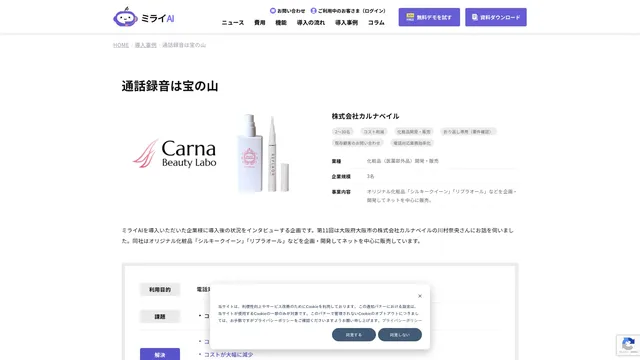Click the 利用目的 label
The height and width of the screenshot is (360, 640).
coord(160,289)
